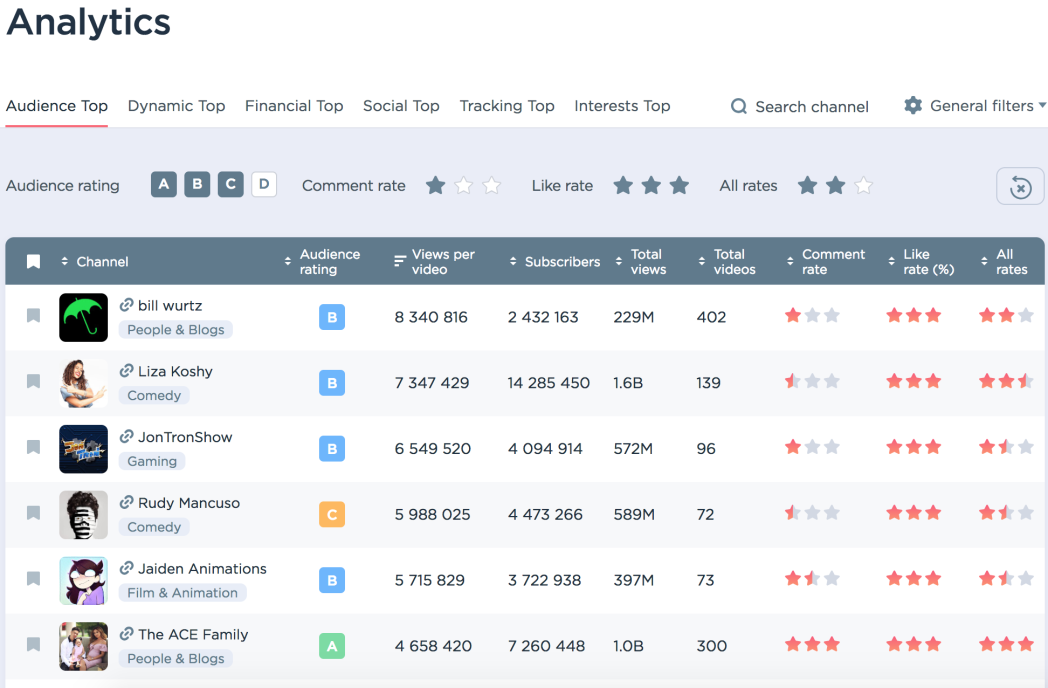
Task: Toggle audience rating A filter
Action: point(164,184)
